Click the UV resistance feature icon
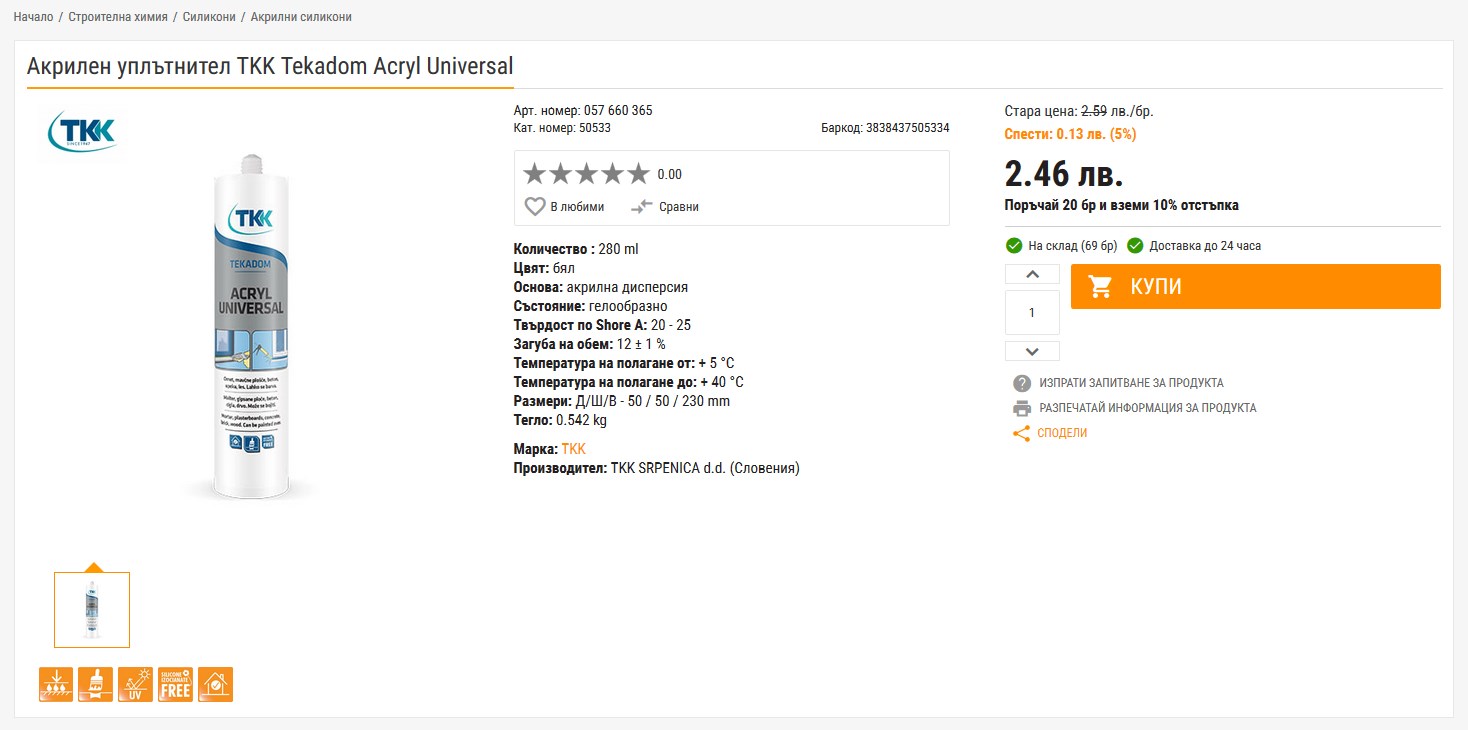The height and width of the screenshot is (730, 1468). (x=135, y=684)
